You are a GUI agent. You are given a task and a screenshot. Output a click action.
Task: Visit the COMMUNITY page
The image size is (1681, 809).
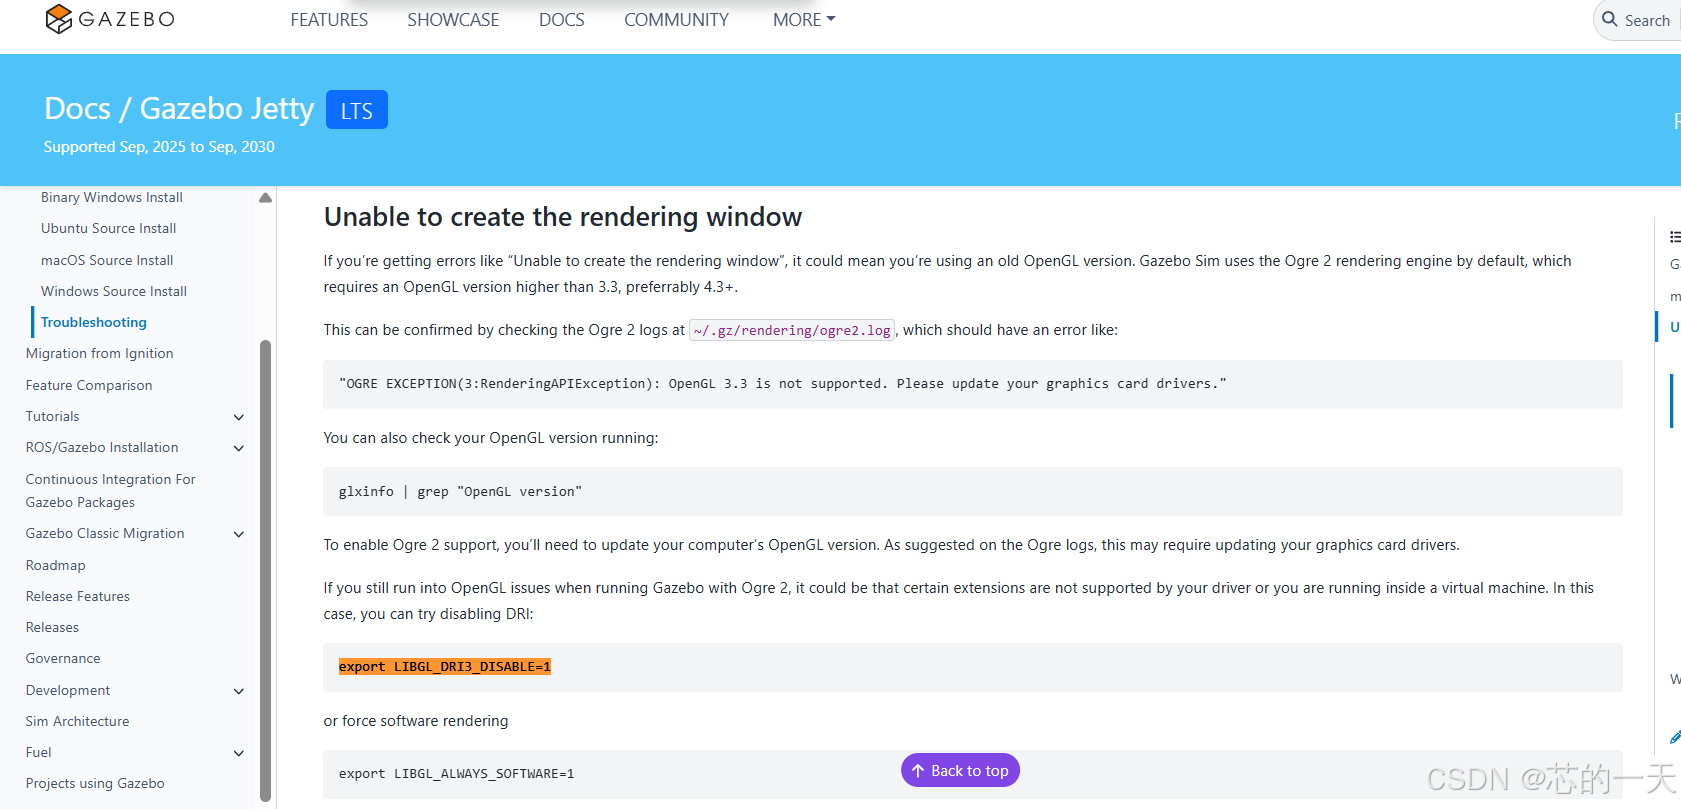point(677,20)
